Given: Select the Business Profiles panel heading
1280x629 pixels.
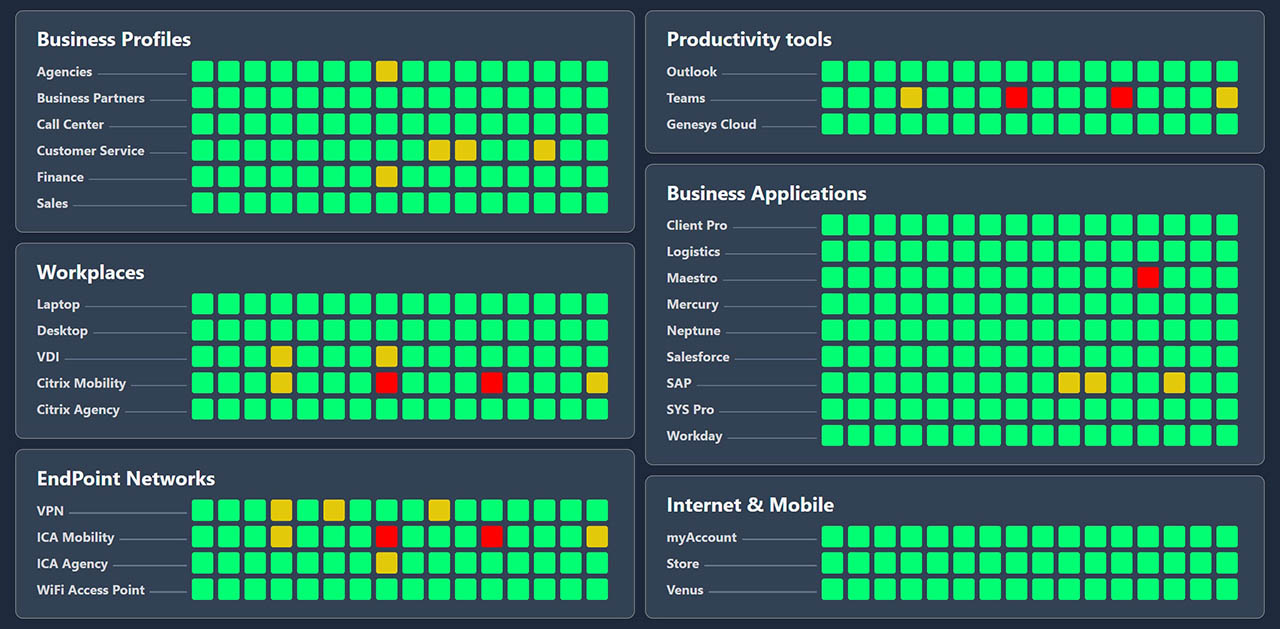Looking at the screenshot, I should [x=114, y=40].
